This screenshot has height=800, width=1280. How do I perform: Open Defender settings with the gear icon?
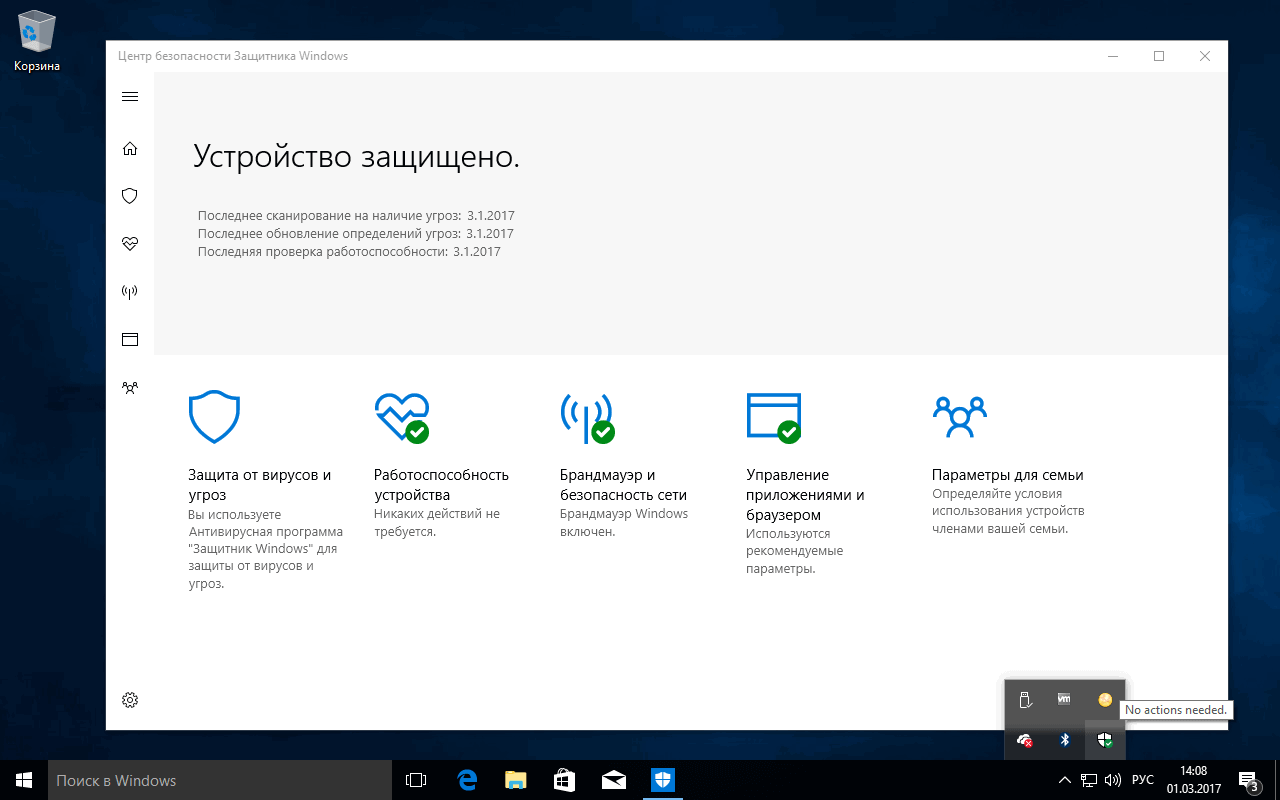coord(129,700)
